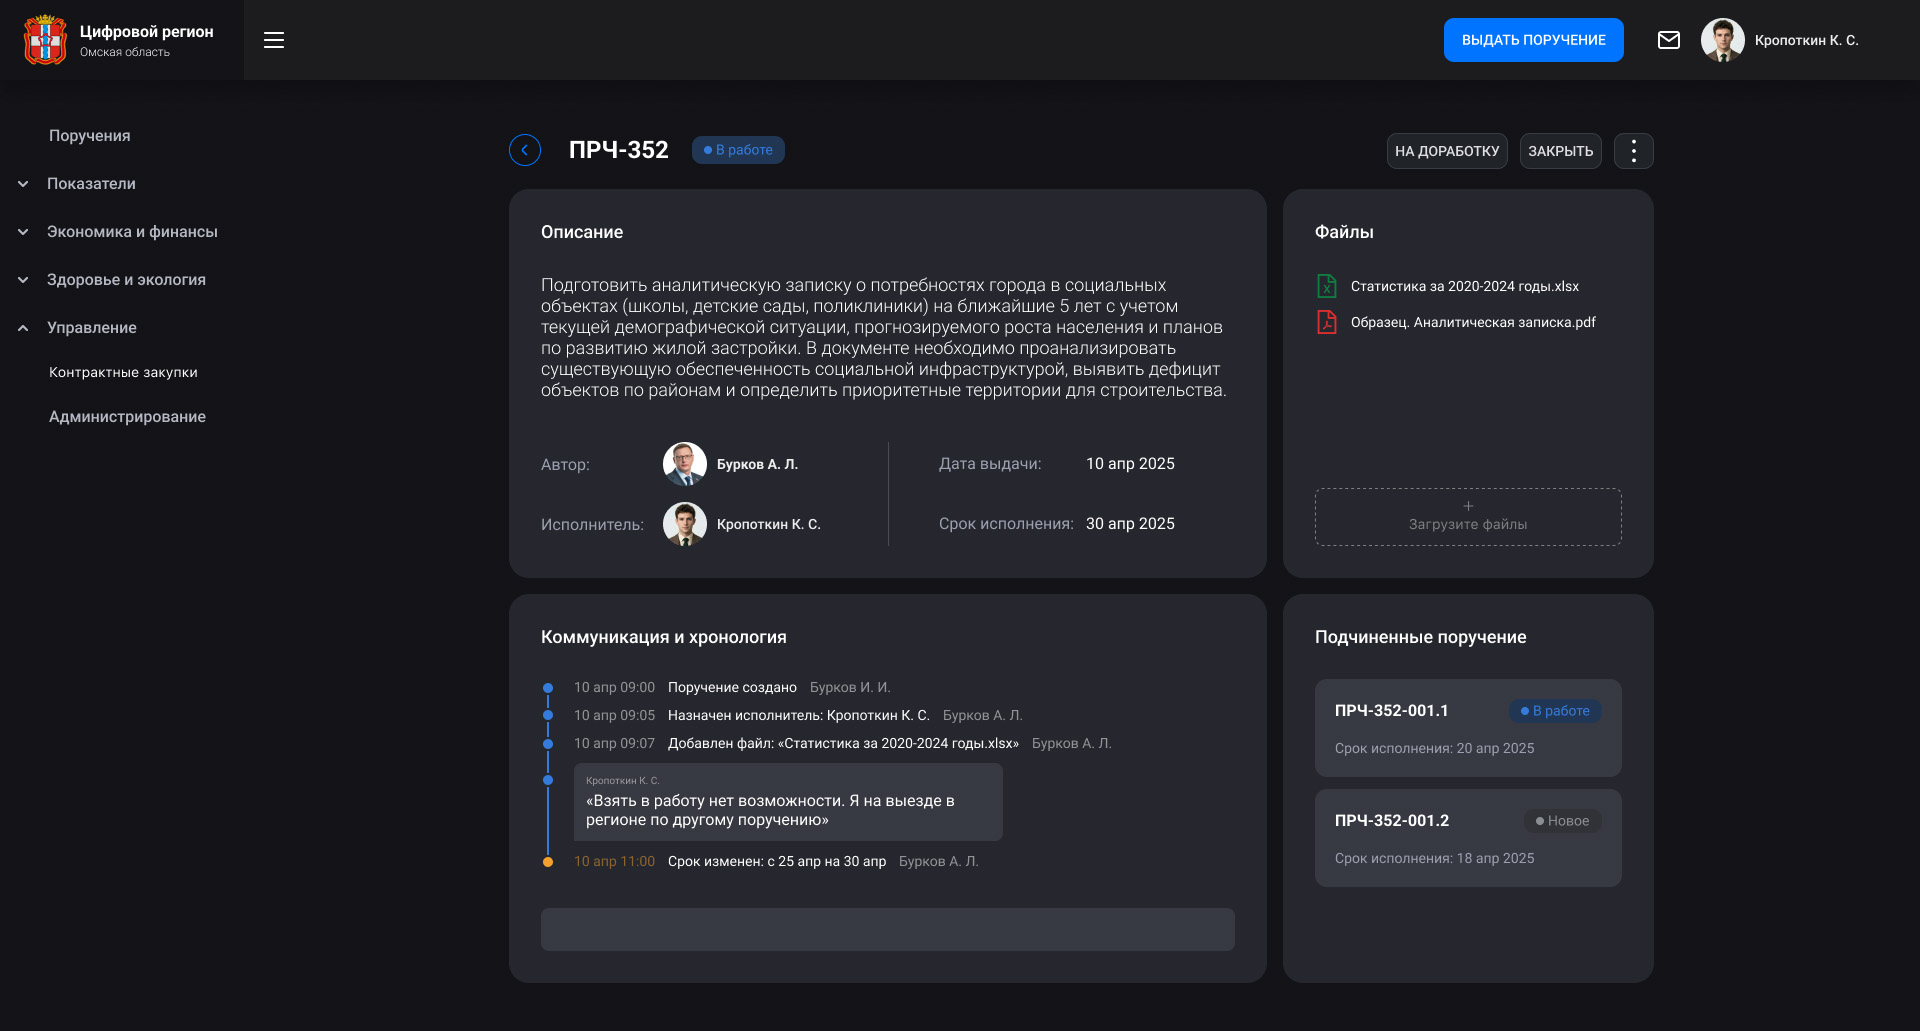The width and height of the screenshot is (1920, 1031).
Task: Click the comment input field under chronology
Action: click(x=888, y=929)
